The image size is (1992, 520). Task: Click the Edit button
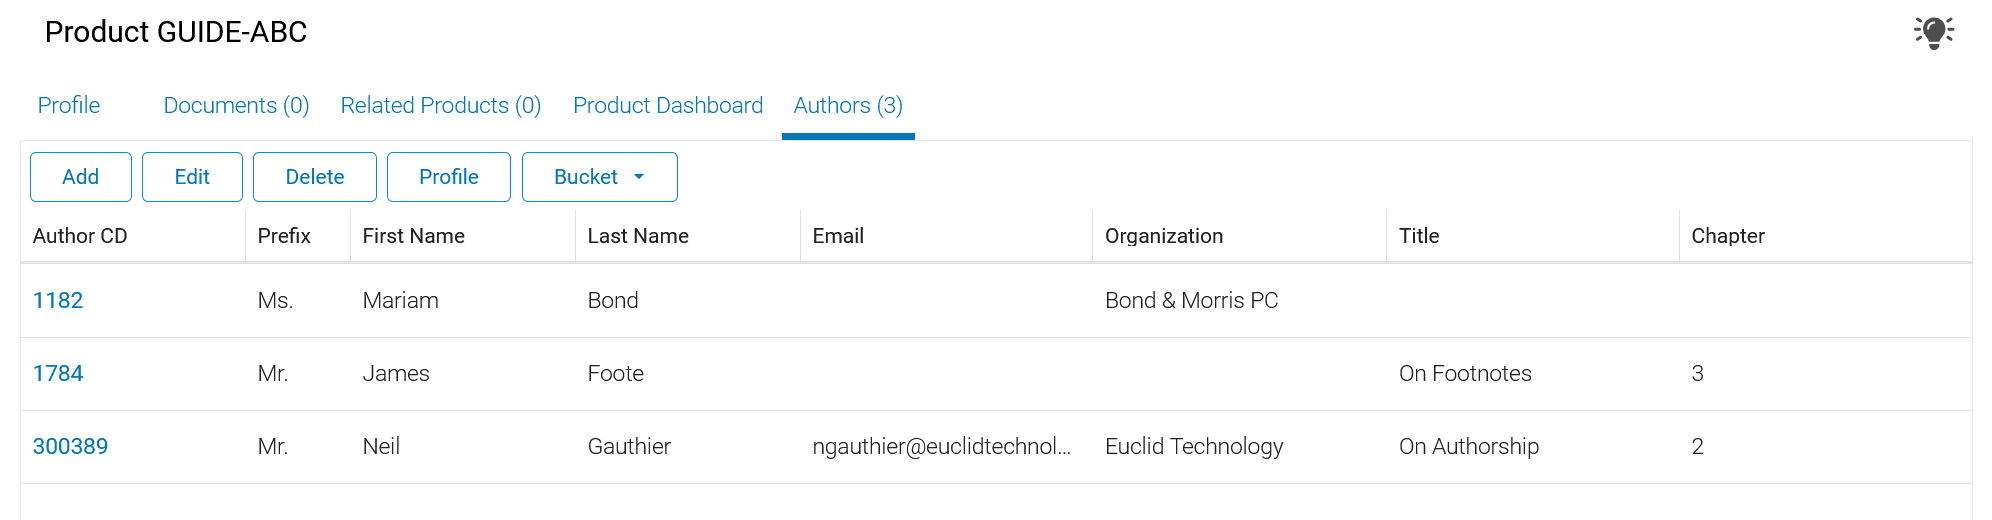pos(192,177)
